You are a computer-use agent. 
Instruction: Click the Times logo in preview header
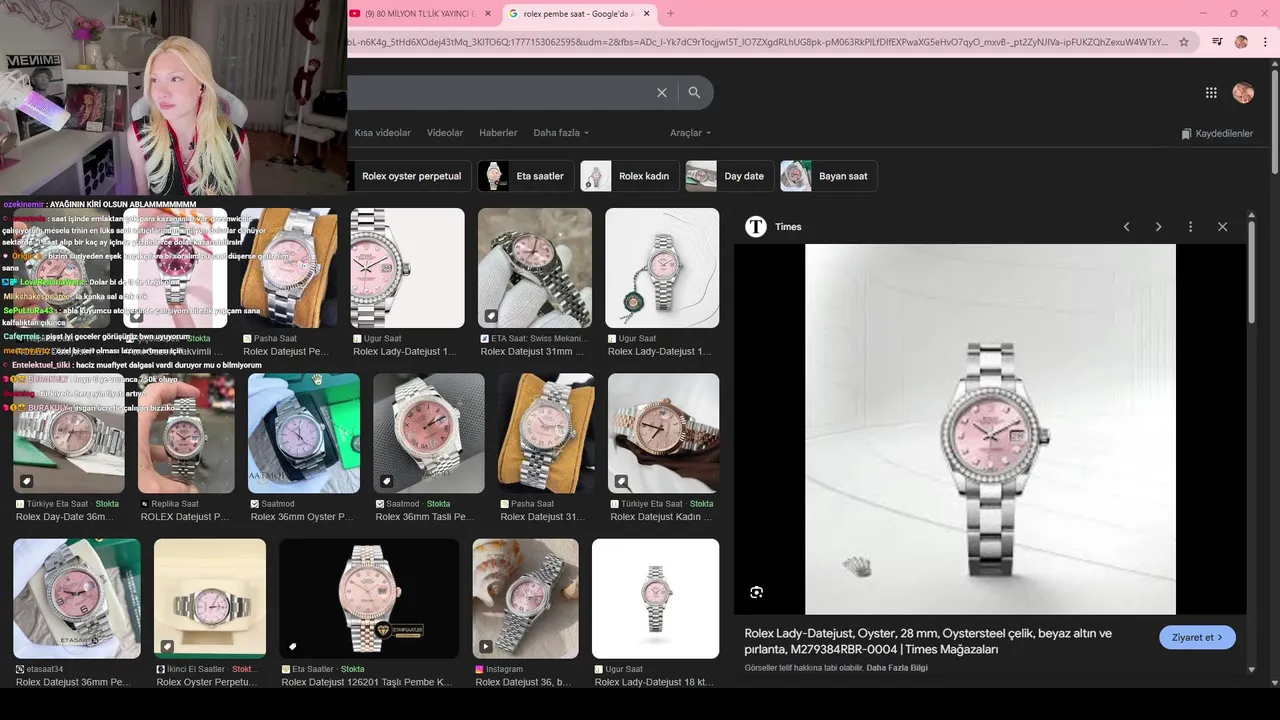point(756,227)
